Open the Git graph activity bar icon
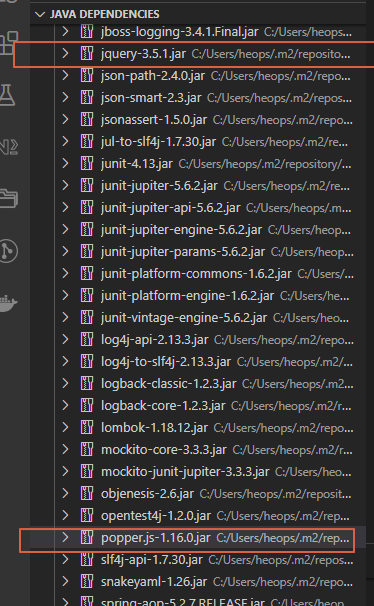374x606 pixels. tap(8, 251)
